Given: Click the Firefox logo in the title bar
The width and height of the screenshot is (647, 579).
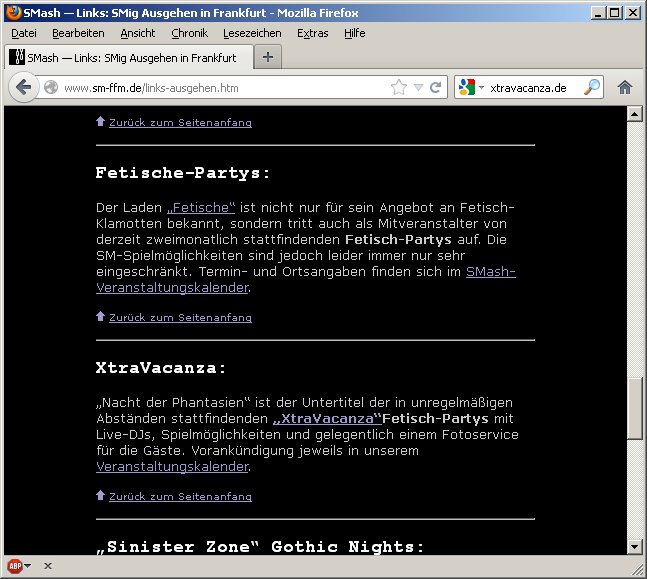Looking at the screenshot, I should (13, 12).
